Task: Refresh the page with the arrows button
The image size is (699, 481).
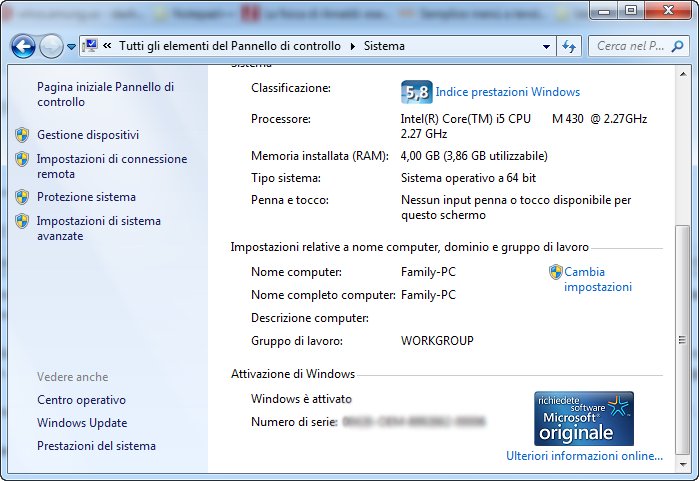Action: tap(569, 46)
